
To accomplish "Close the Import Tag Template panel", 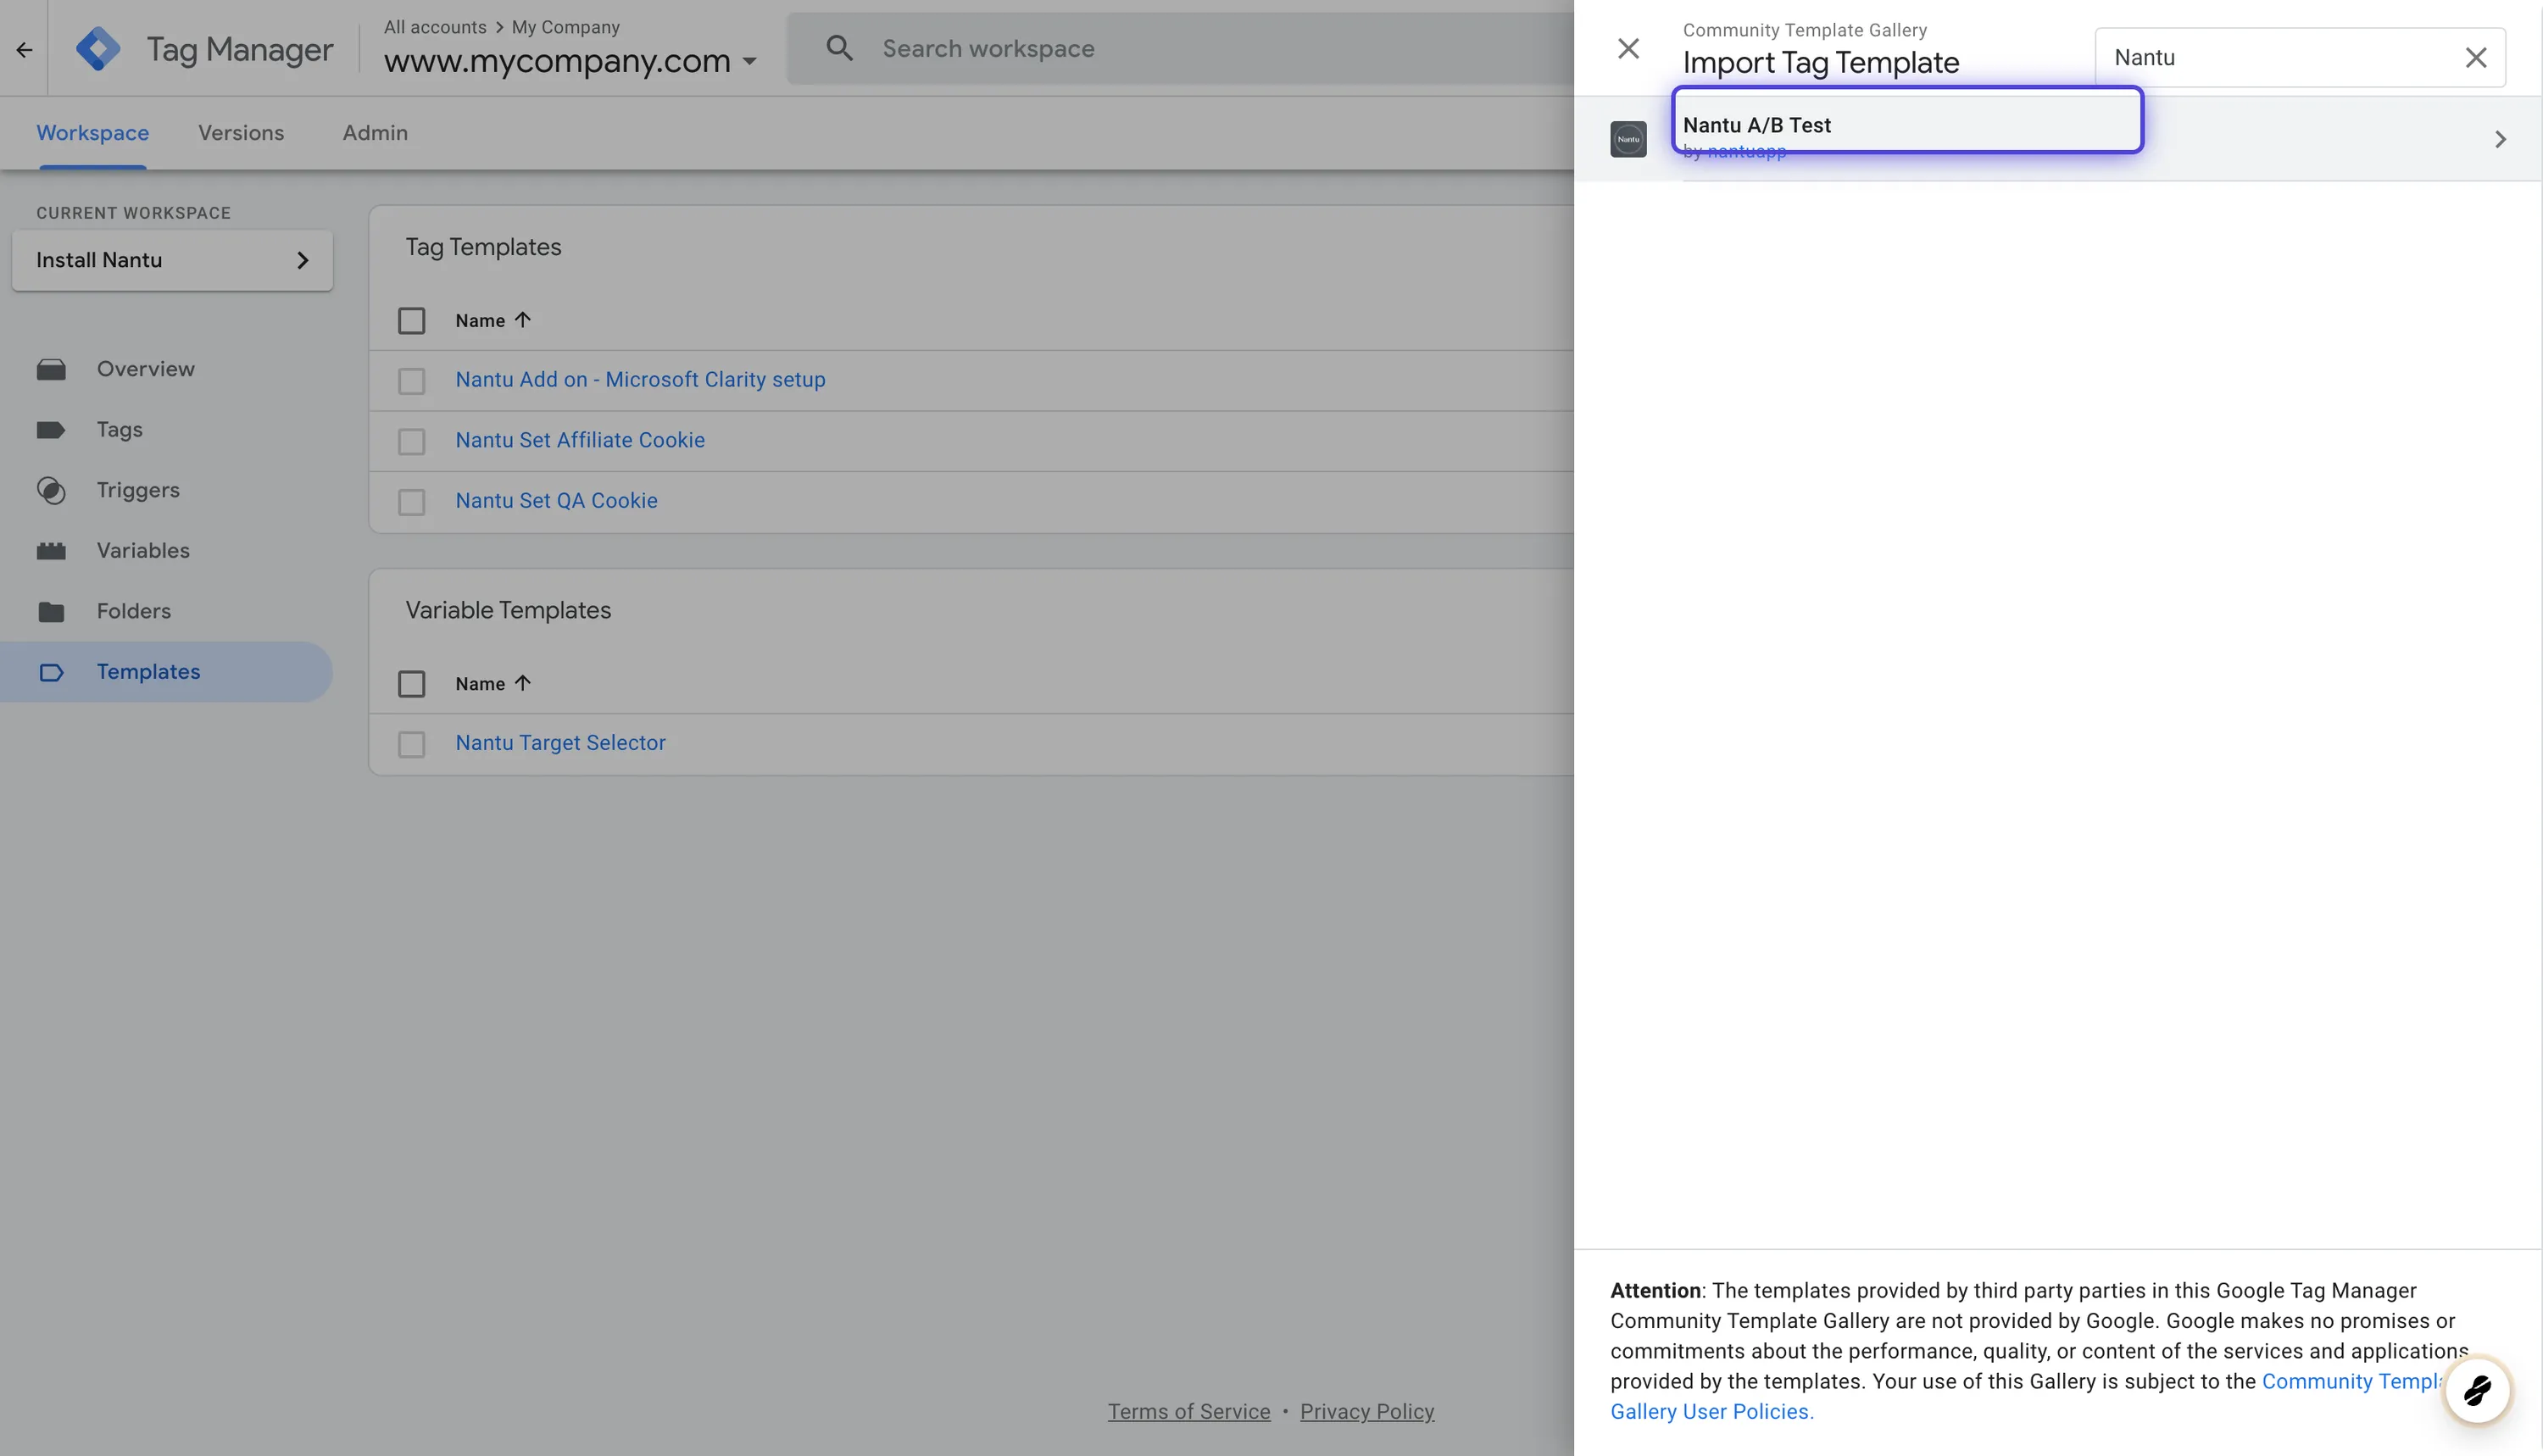I will pyautogui.click(x=1628, y=48).
